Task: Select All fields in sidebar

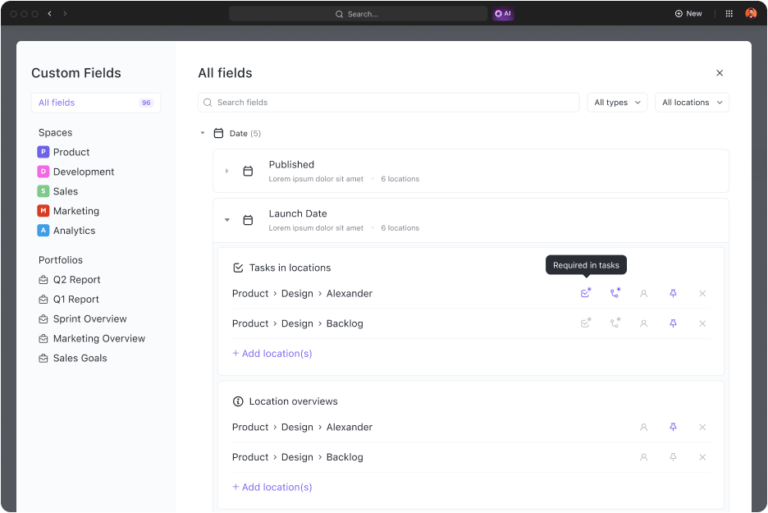Action: click(96, 102)
